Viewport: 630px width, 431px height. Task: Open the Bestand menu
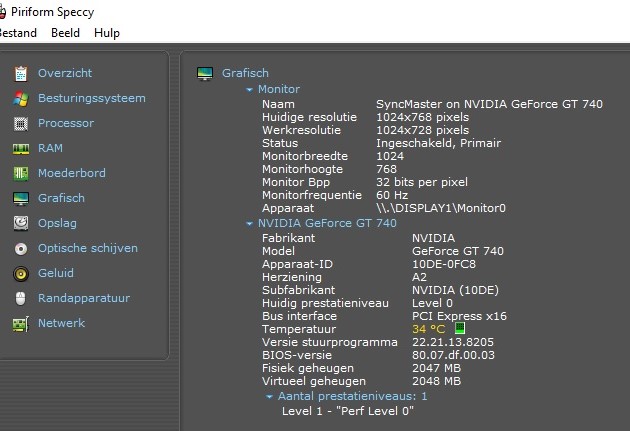pyautogui.click(x=18, y=33)
